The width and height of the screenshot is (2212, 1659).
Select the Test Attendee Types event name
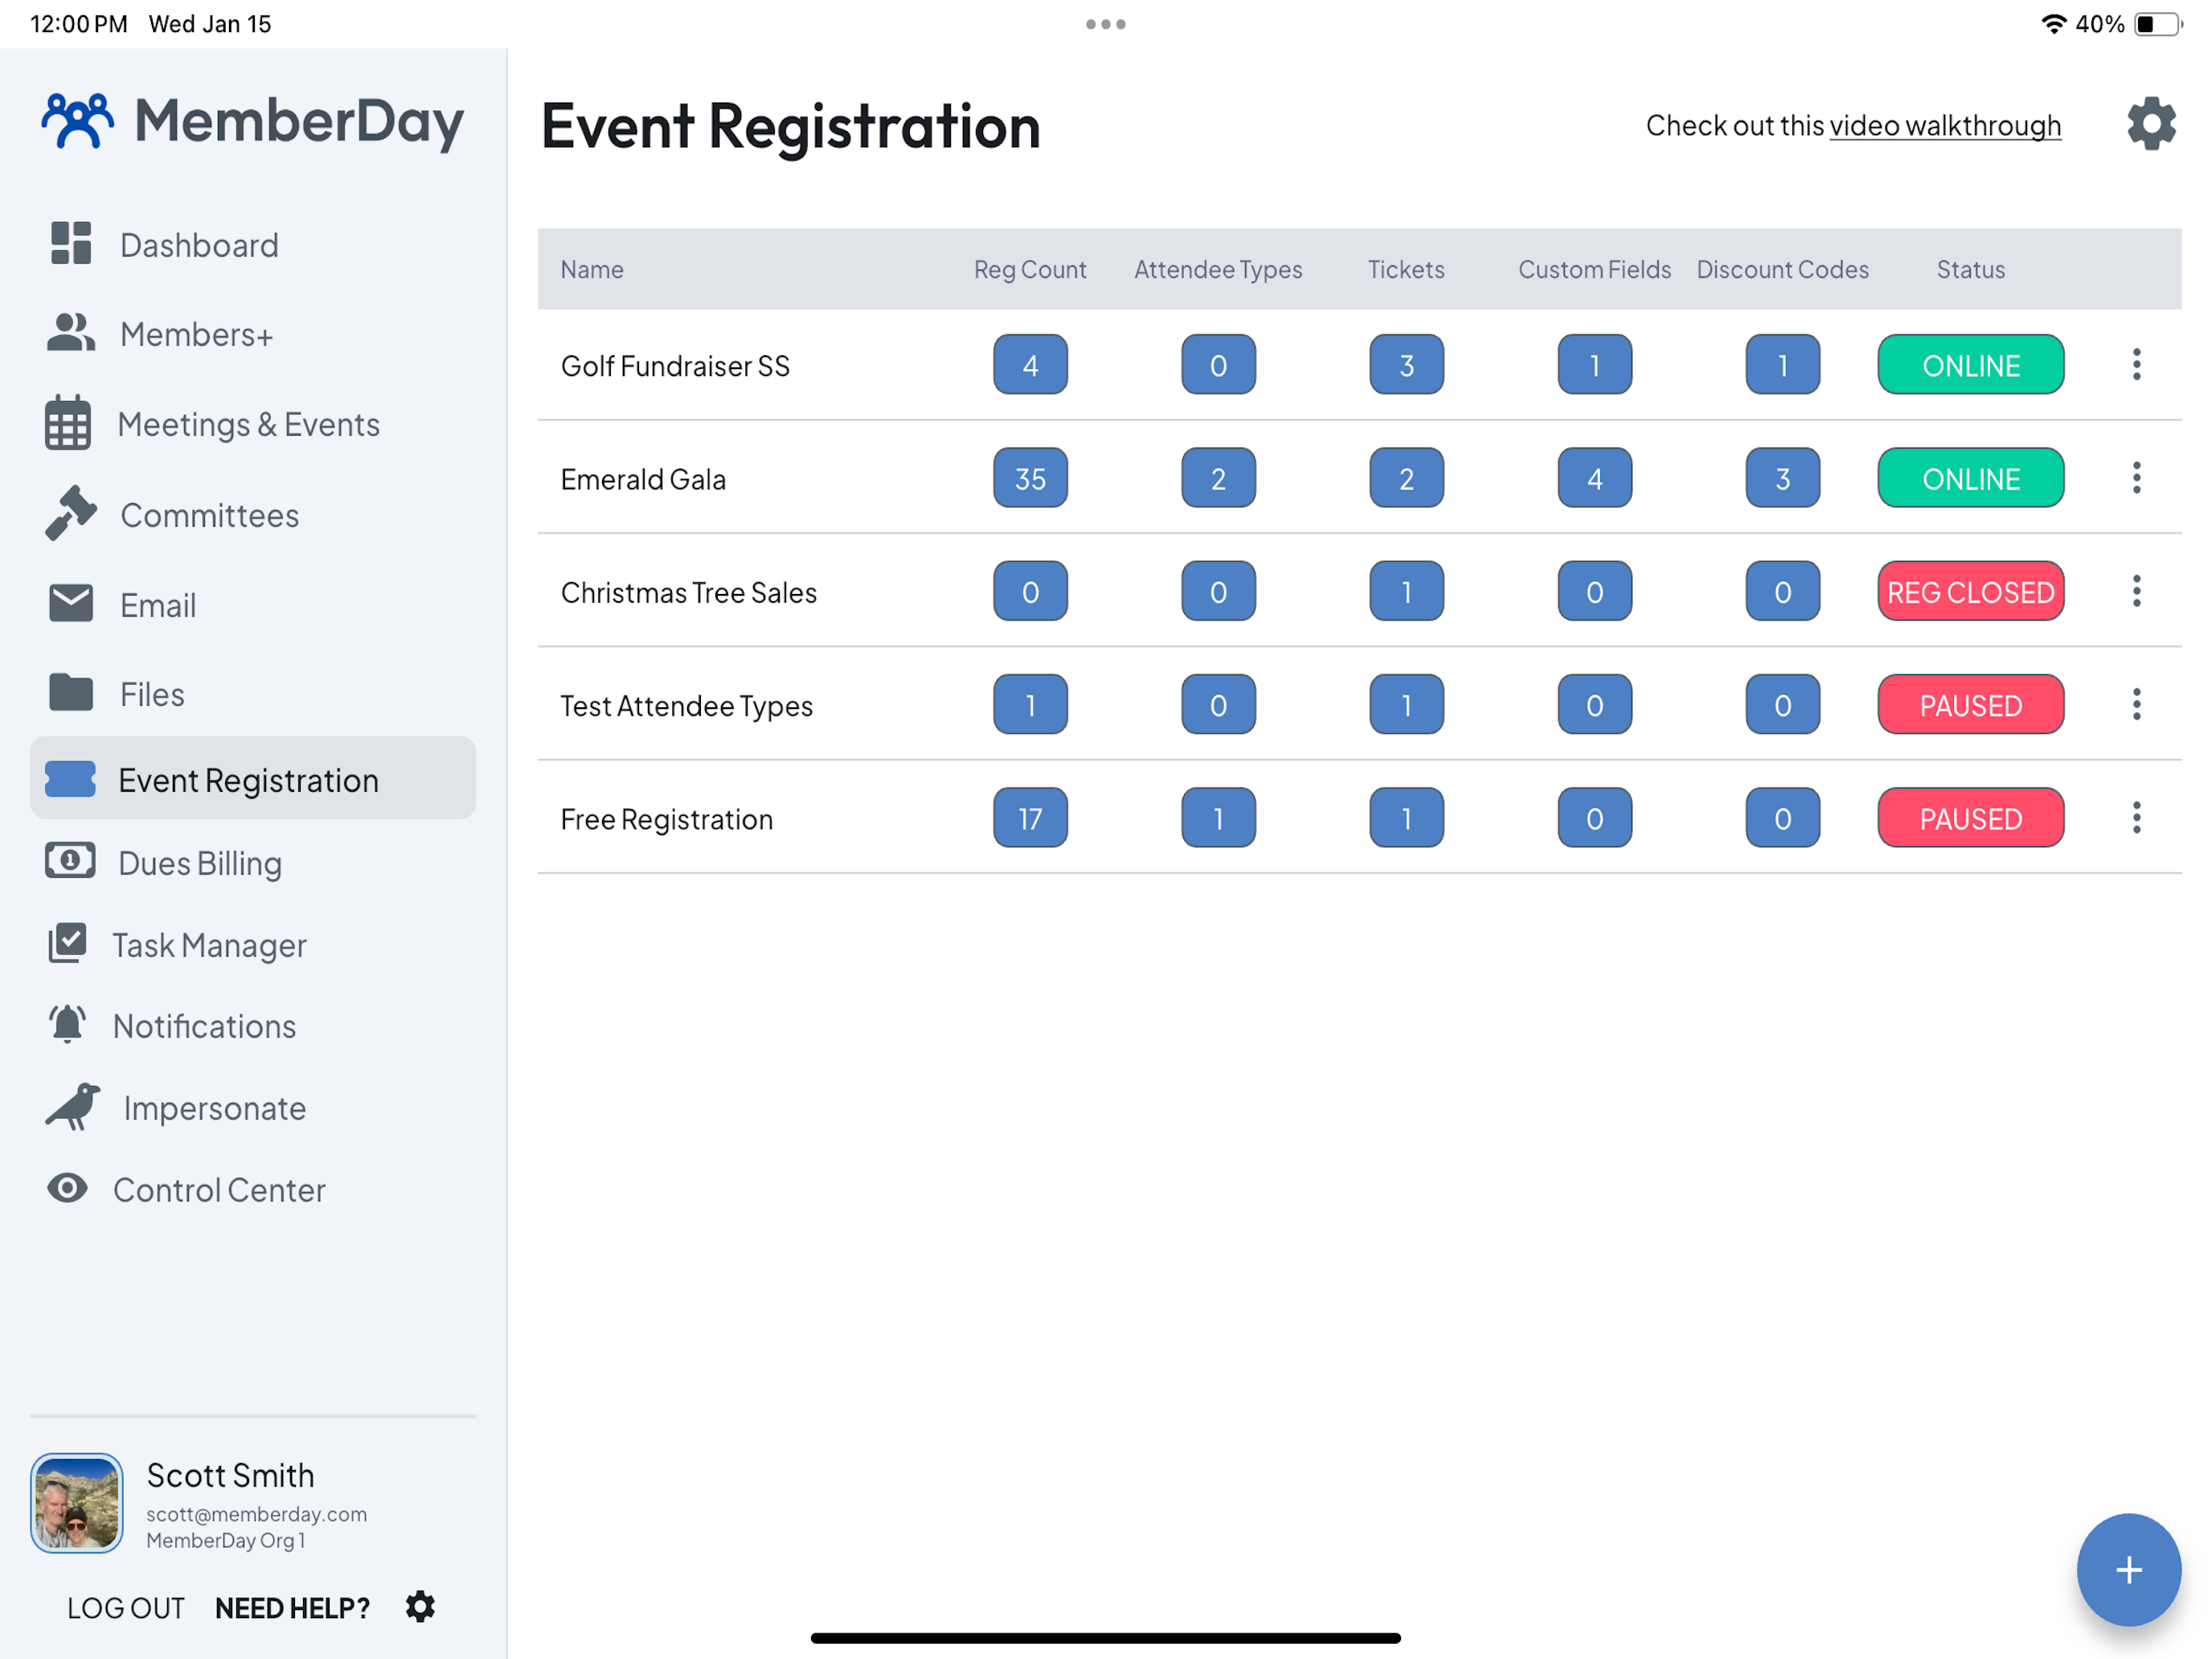point(686,706)
